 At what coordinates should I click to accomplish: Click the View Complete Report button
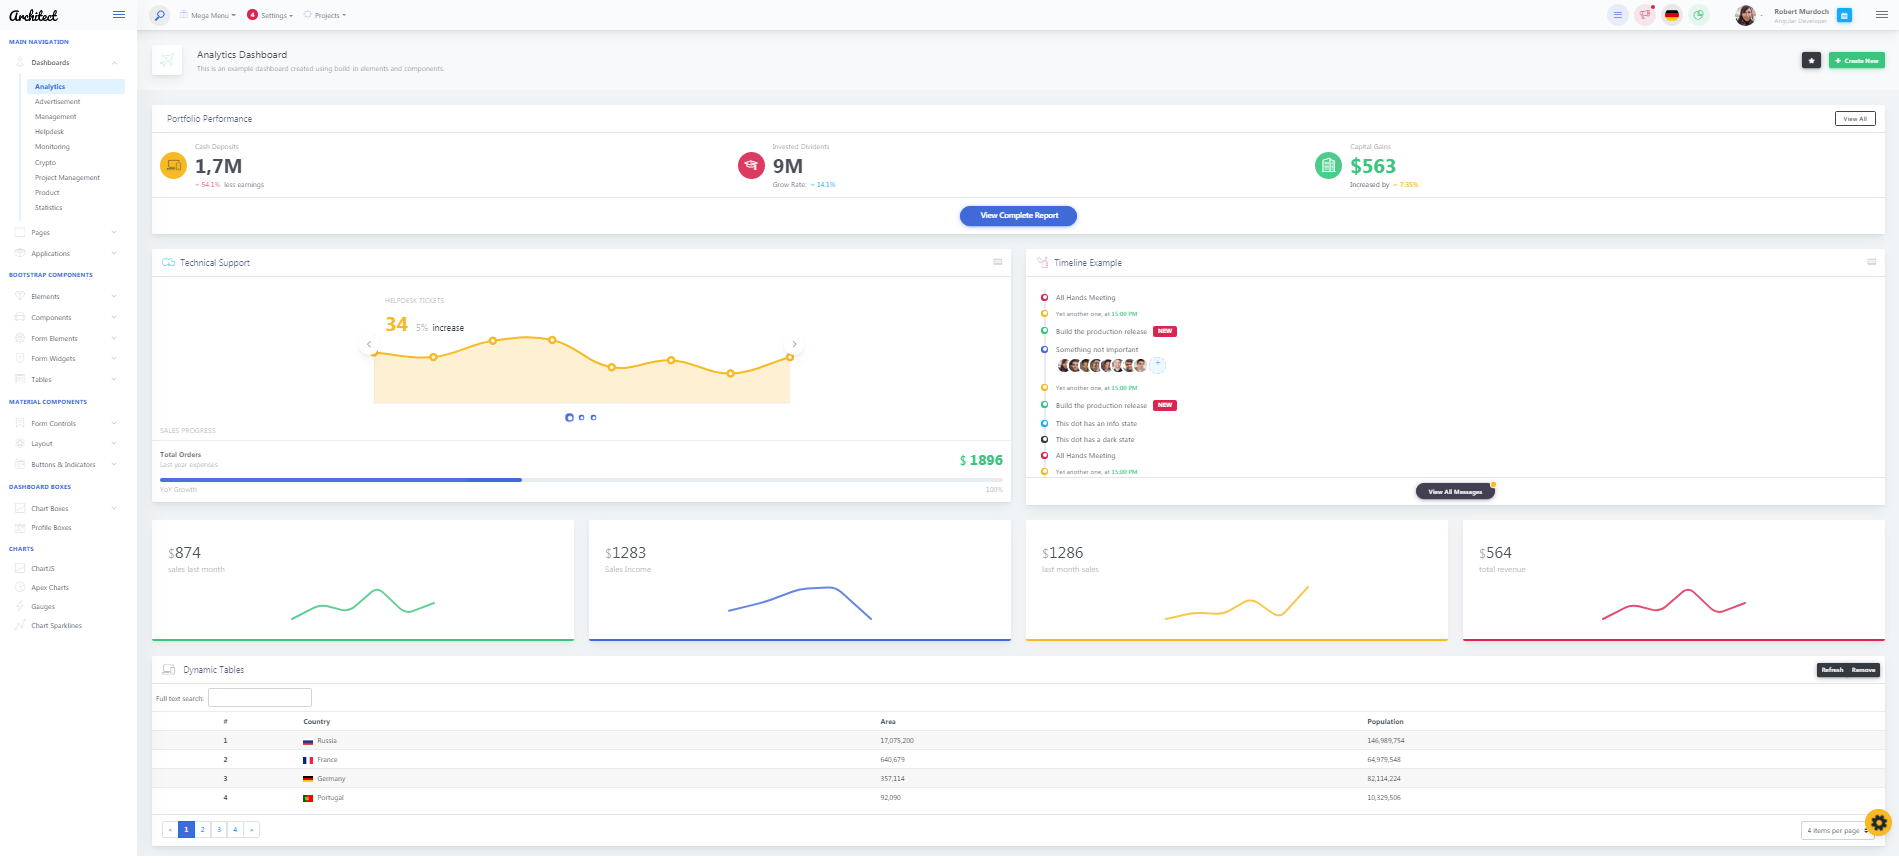tap(1018, 216)
